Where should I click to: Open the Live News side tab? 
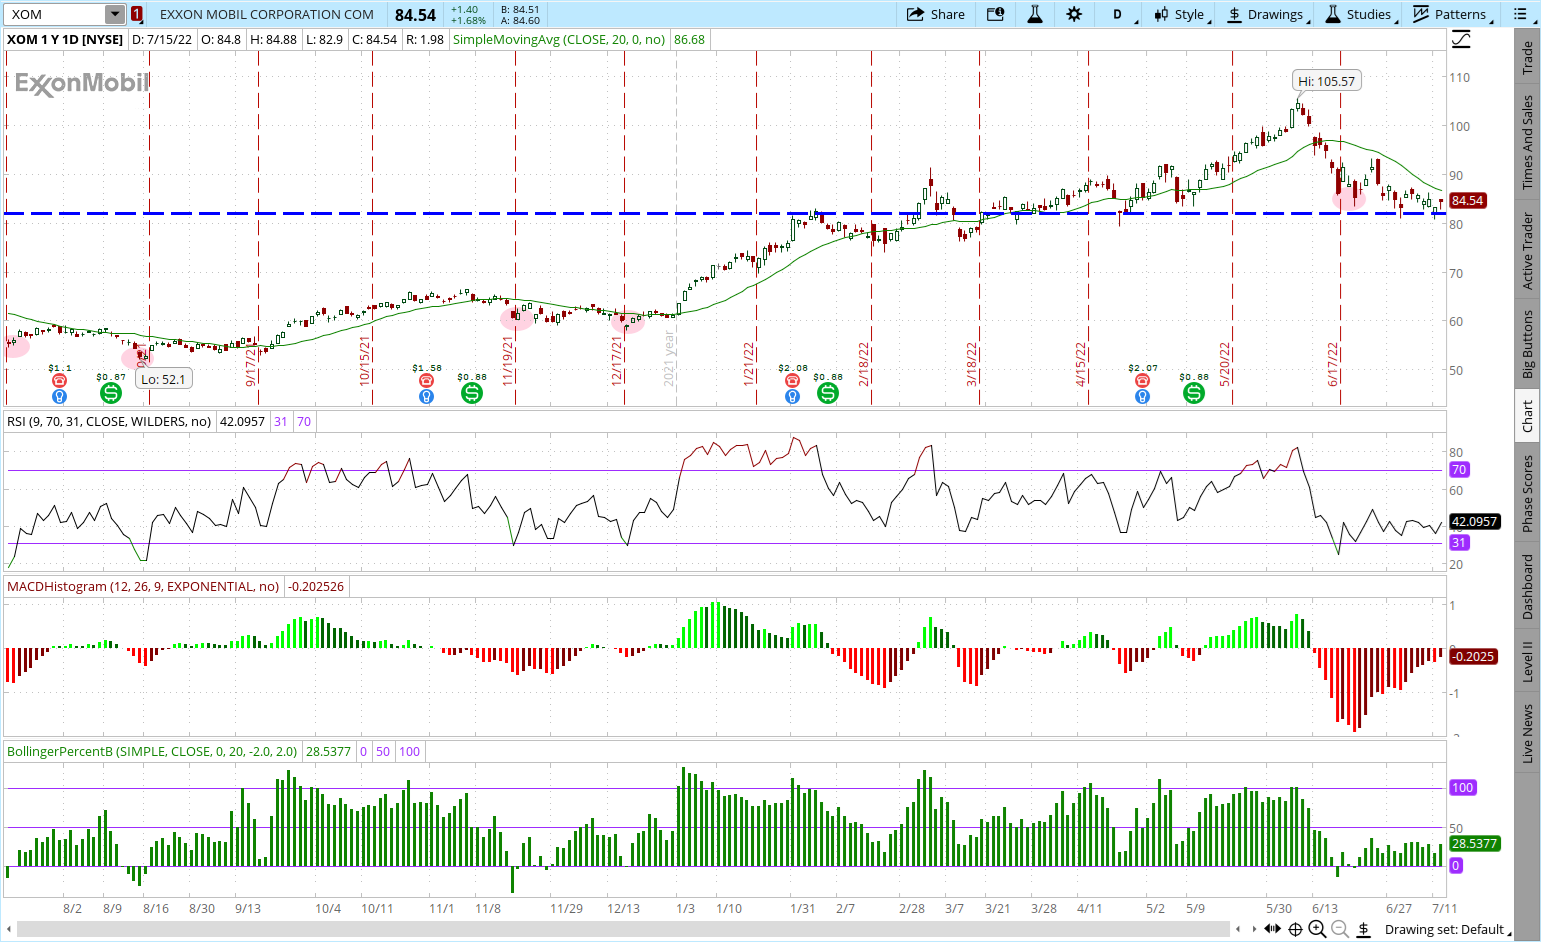1527,733
